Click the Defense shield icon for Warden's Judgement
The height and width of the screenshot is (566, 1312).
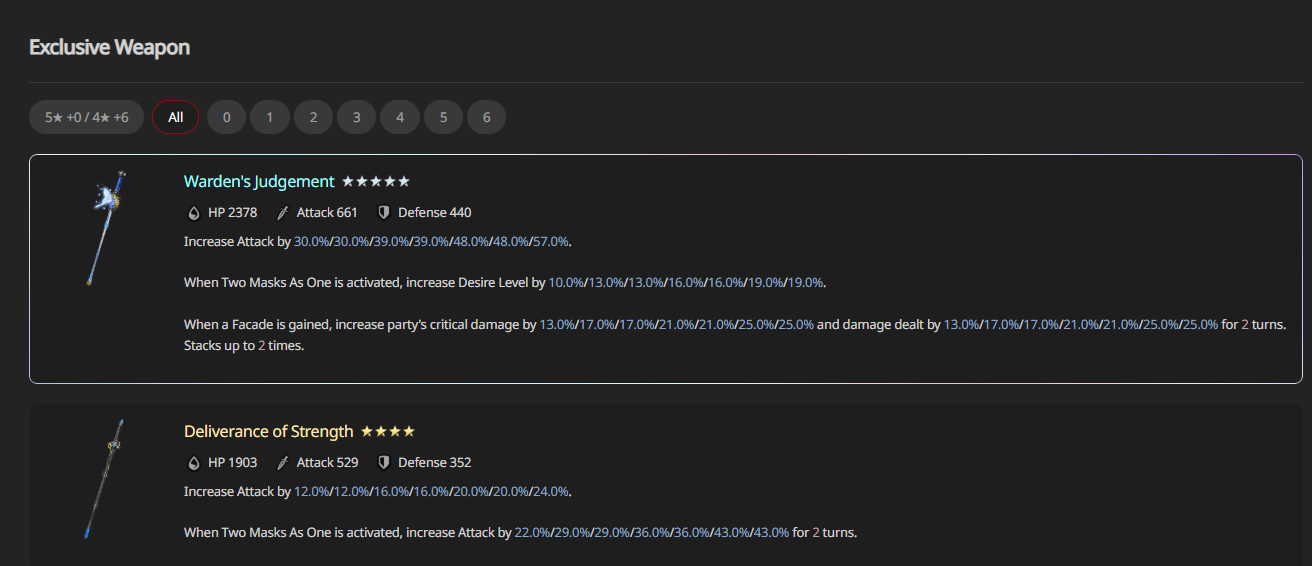pyautogui.click(x=384, y=212)
